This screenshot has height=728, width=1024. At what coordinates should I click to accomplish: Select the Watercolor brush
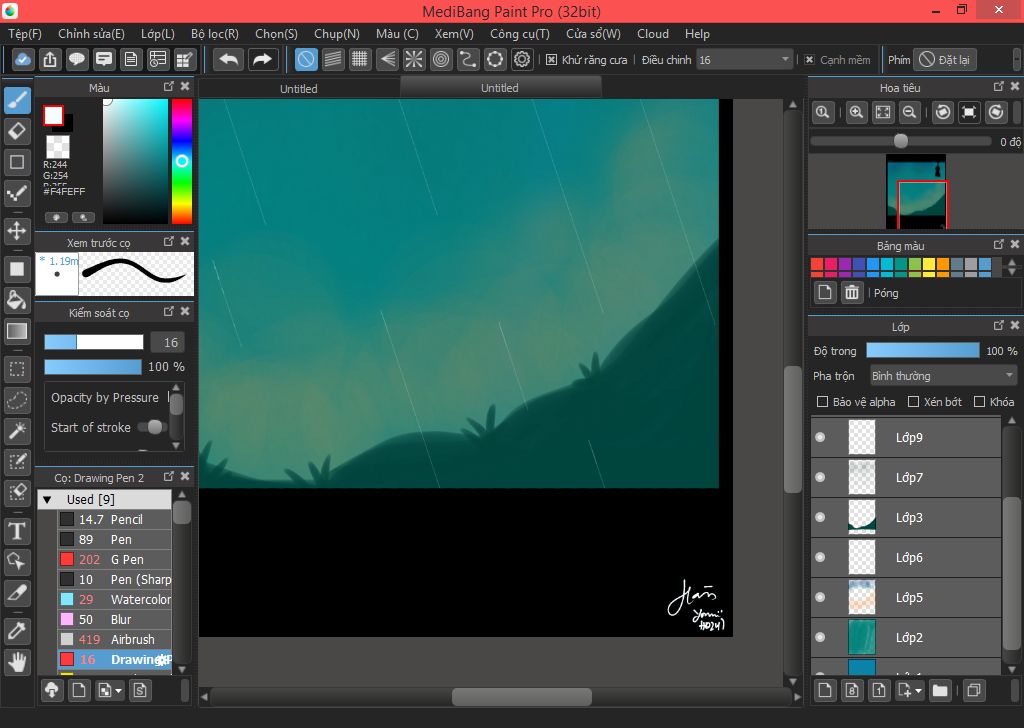click(114, 599)
